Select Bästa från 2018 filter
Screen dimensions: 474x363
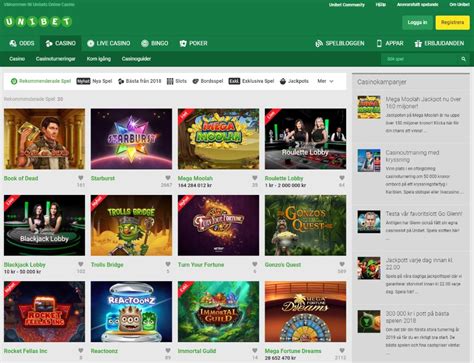[x=139, y=81]
